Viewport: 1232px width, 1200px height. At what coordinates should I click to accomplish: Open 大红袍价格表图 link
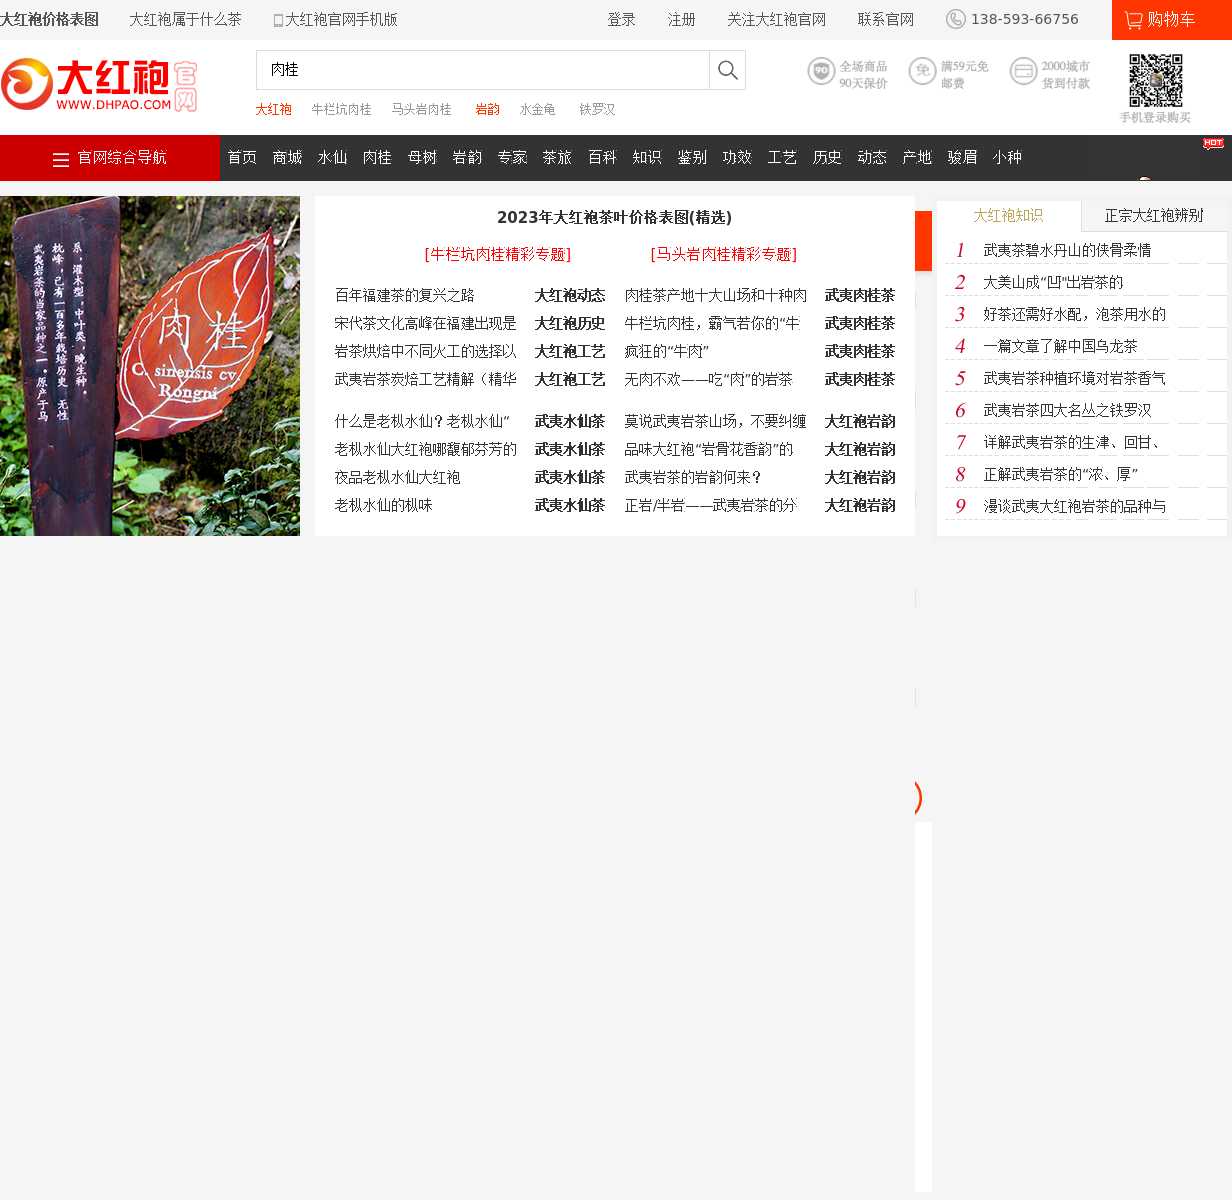[49, 20]
